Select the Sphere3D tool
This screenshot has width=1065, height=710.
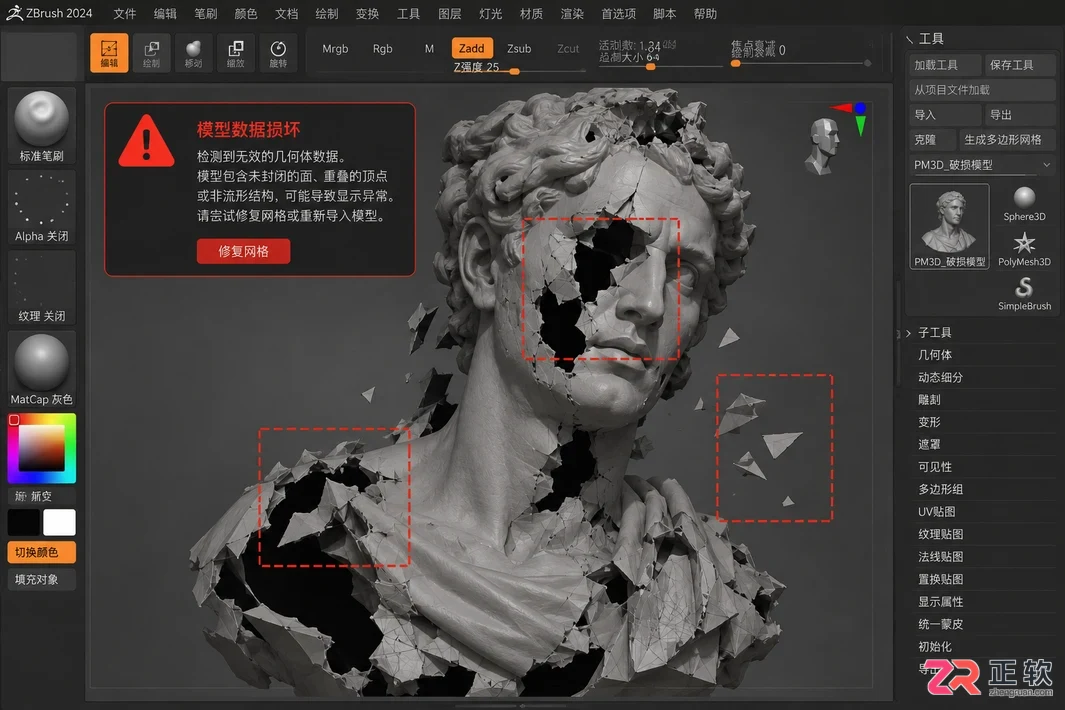(x=1024, y=204)
